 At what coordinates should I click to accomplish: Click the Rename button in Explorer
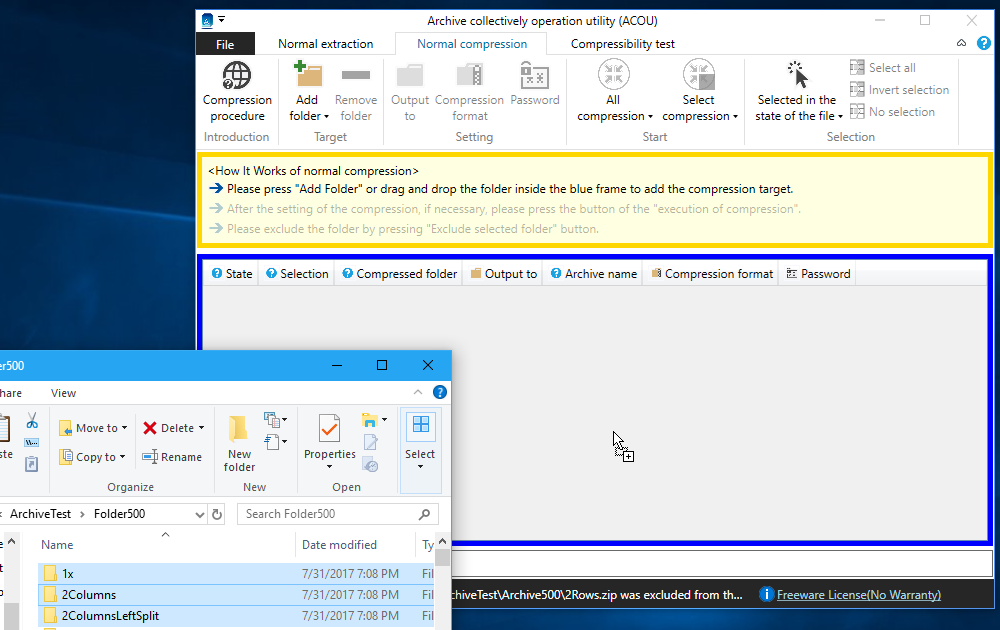[172, 457]
